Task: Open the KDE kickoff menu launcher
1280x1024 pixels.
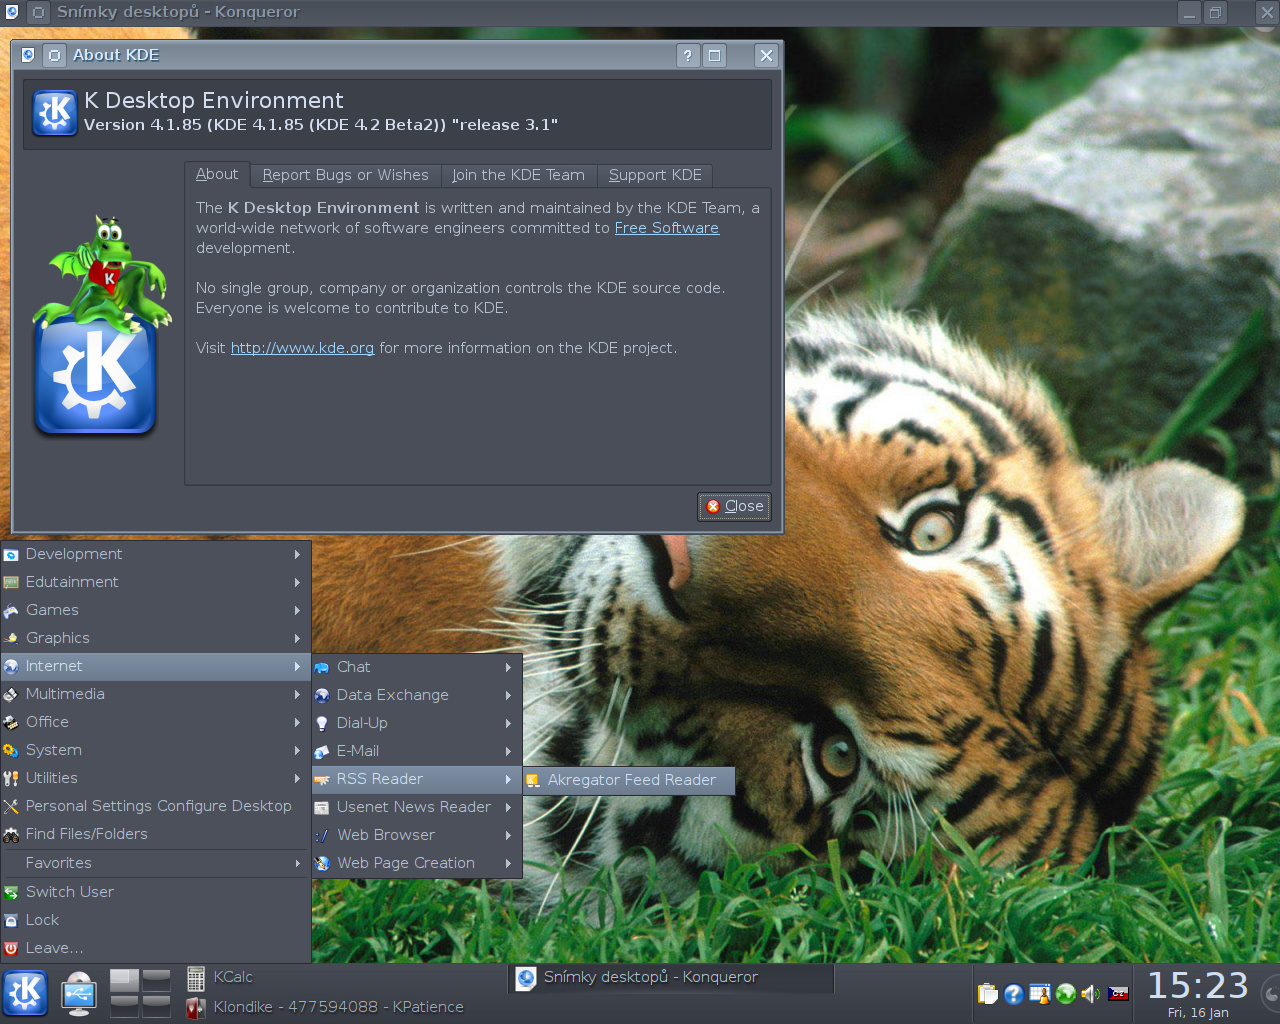Action: coord(25,993)
